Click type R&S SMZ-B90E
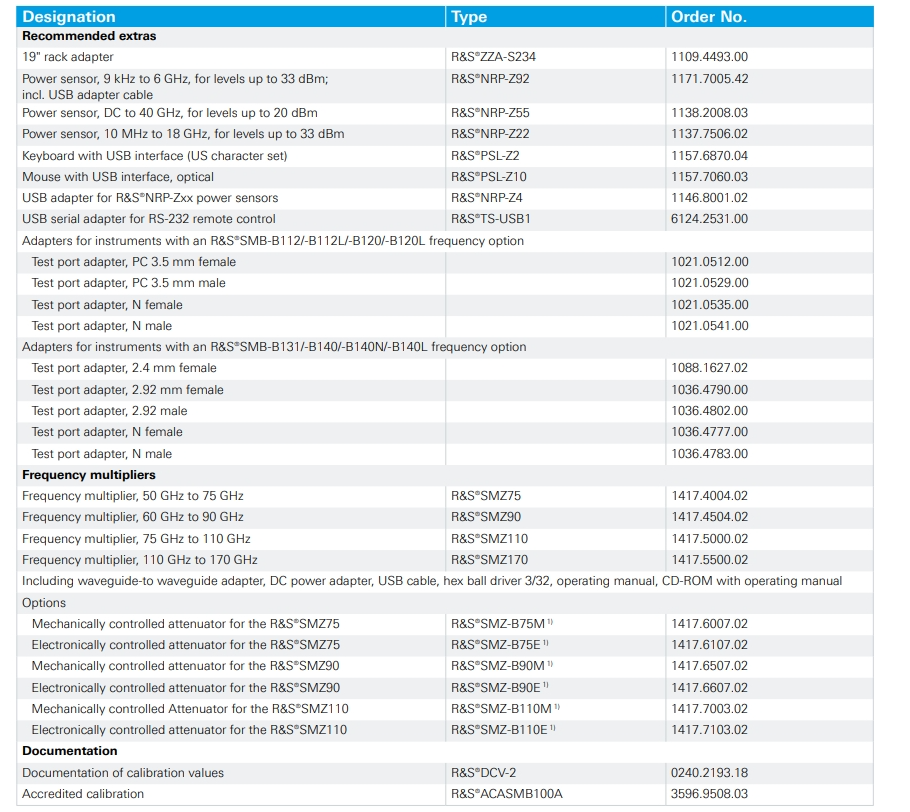910x812 pixels. pos(500,688)
